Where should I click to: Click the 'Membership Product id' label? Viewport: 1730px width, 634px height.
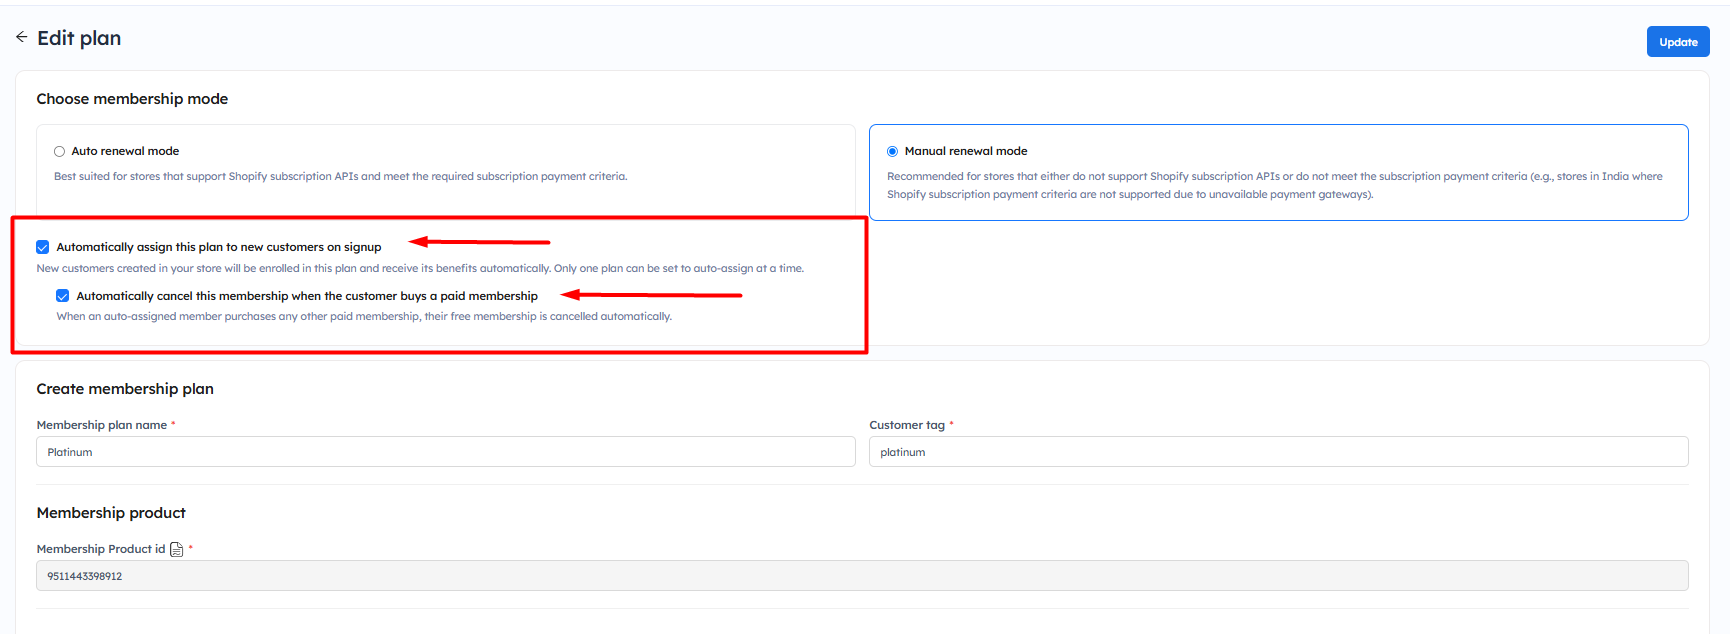point(101,549)
